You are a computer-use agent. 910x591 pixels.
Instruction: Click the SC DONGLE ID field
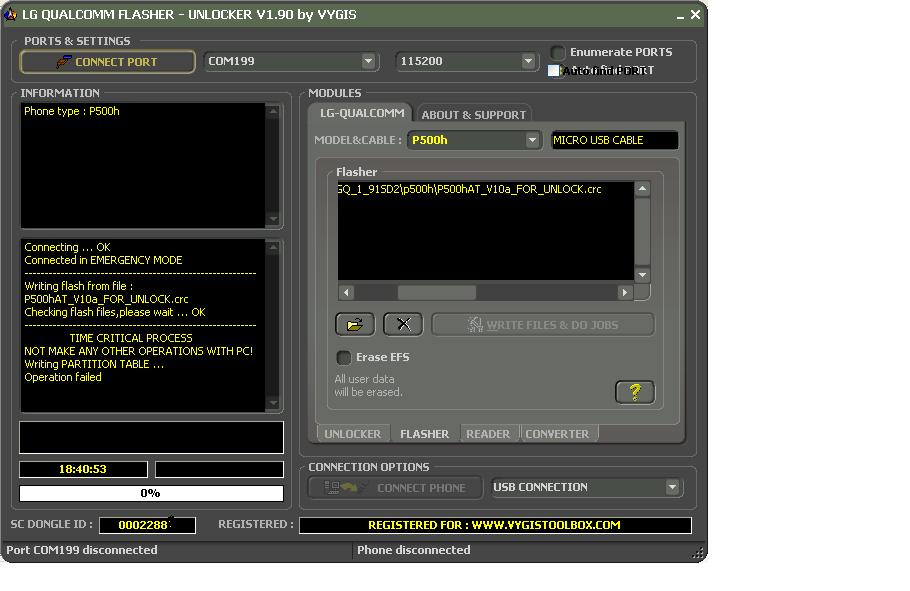click(x=147, y=525)
